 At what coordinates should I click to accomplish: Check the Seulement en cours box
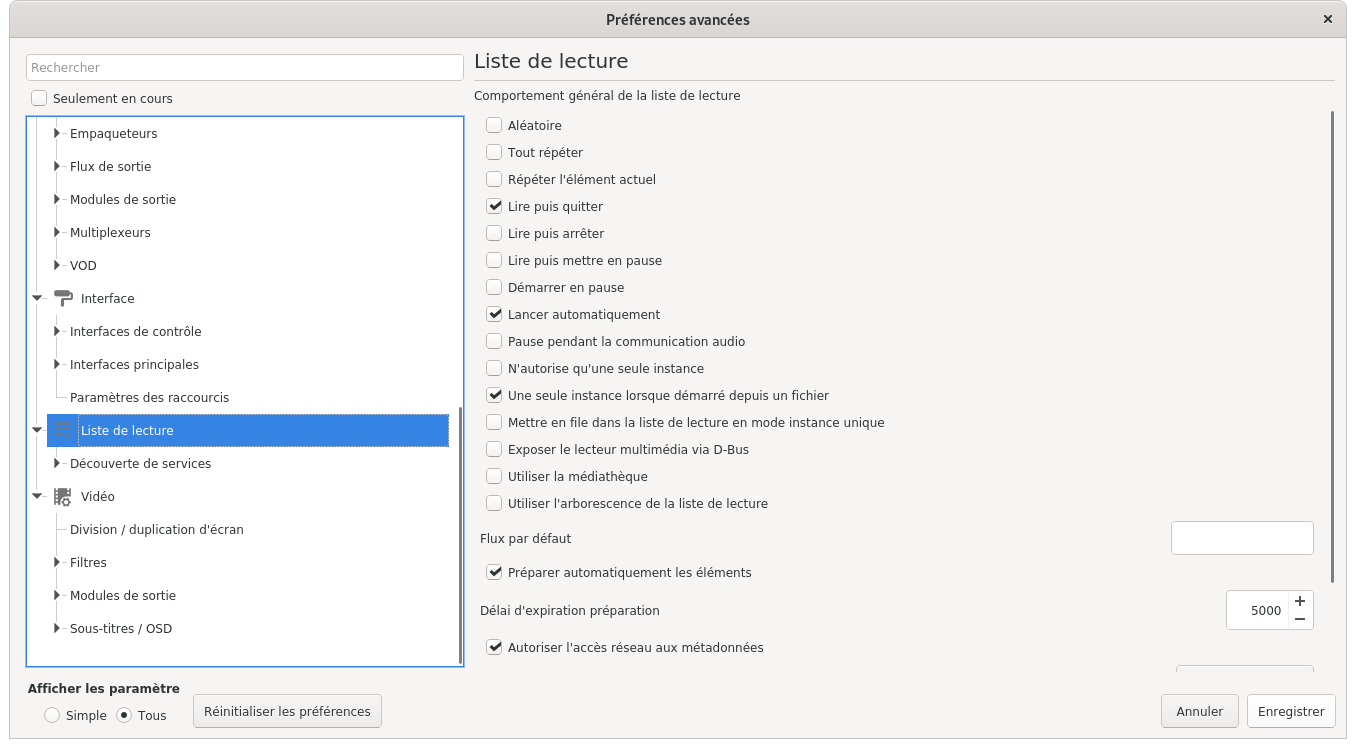tap(39, 98)
